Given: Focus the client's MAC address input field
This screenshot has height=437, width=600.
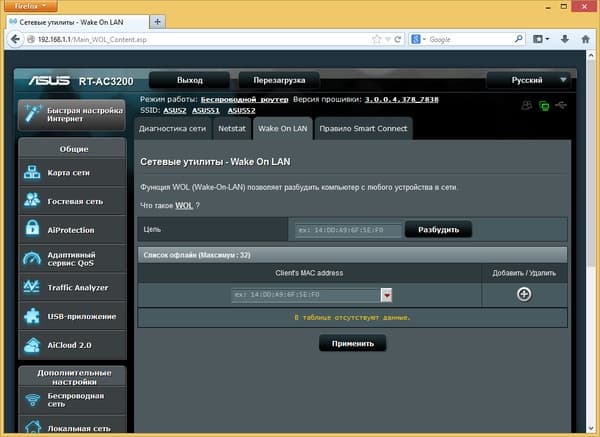Looking at the screenshot, I should pos(306,295).
